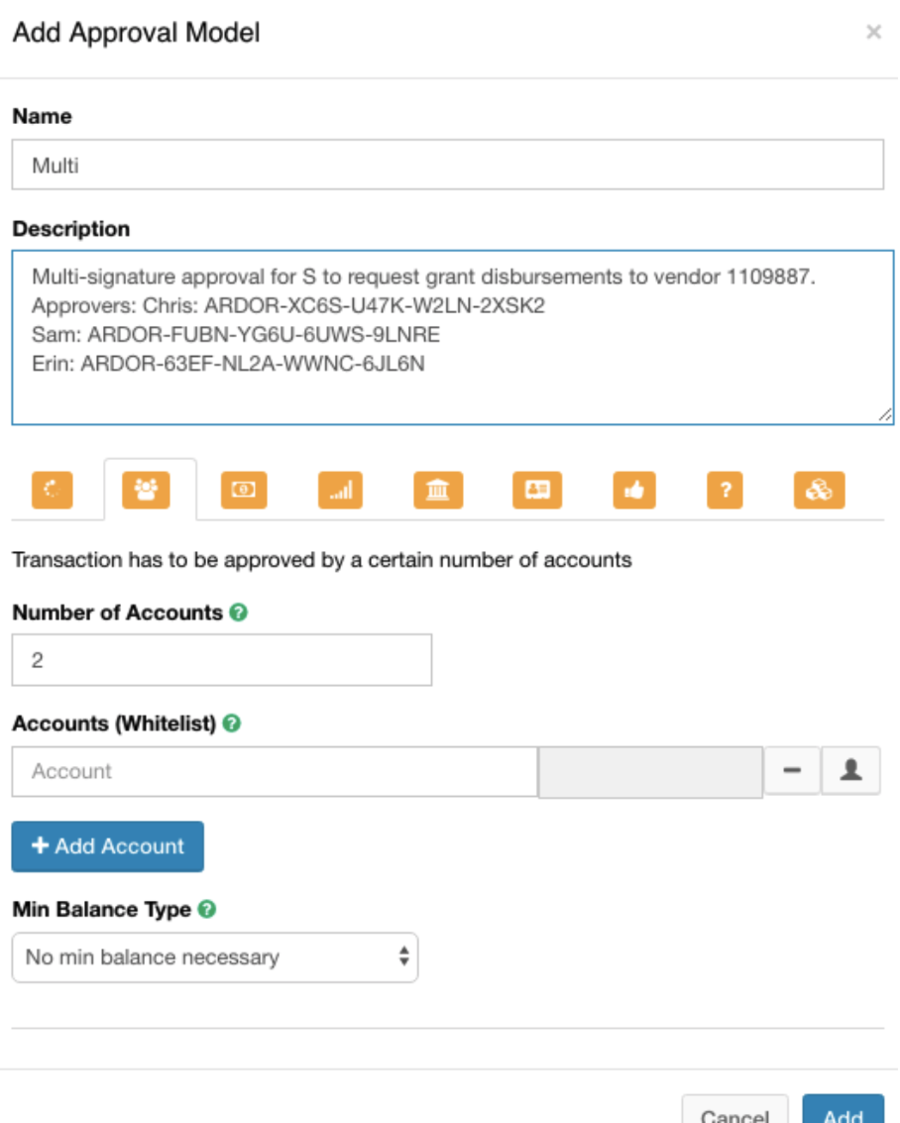Screen dimensions: 900x1123
Task: Open the Min Balance Type dropdown
Action: [215, 957]
